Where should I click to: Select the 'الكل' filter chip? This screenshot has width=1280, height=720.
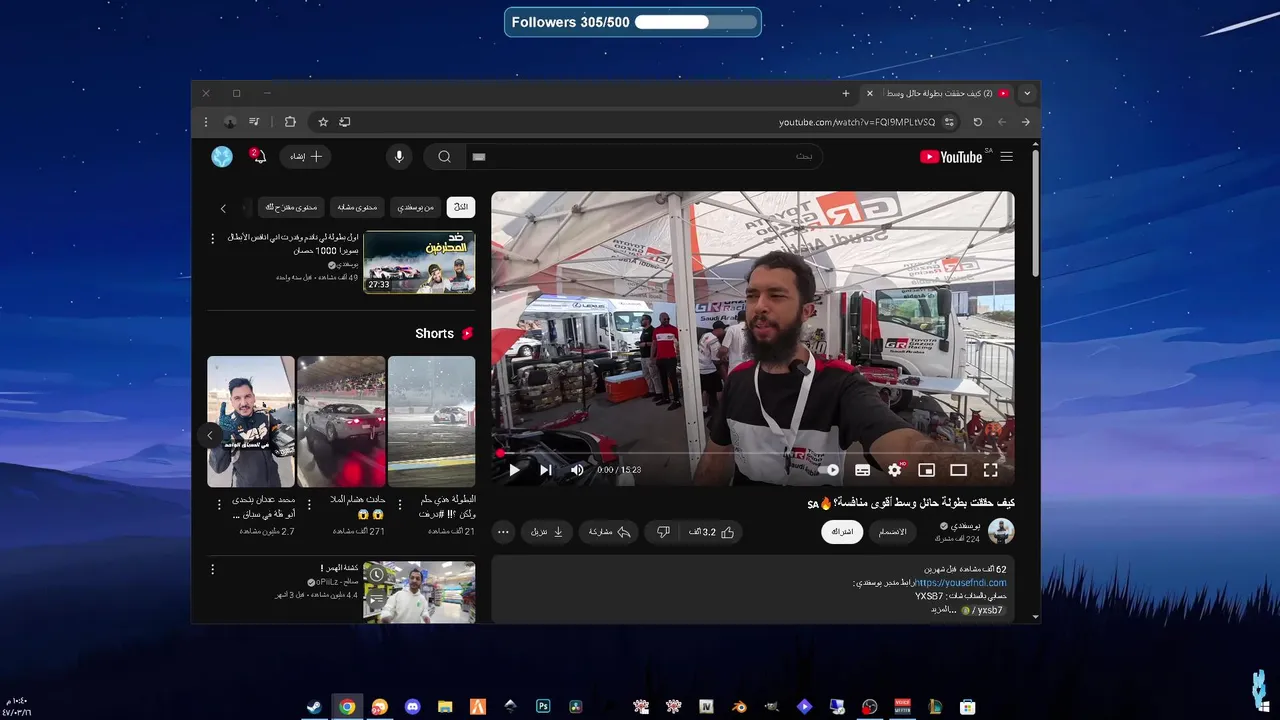click(x=461, y=207)
